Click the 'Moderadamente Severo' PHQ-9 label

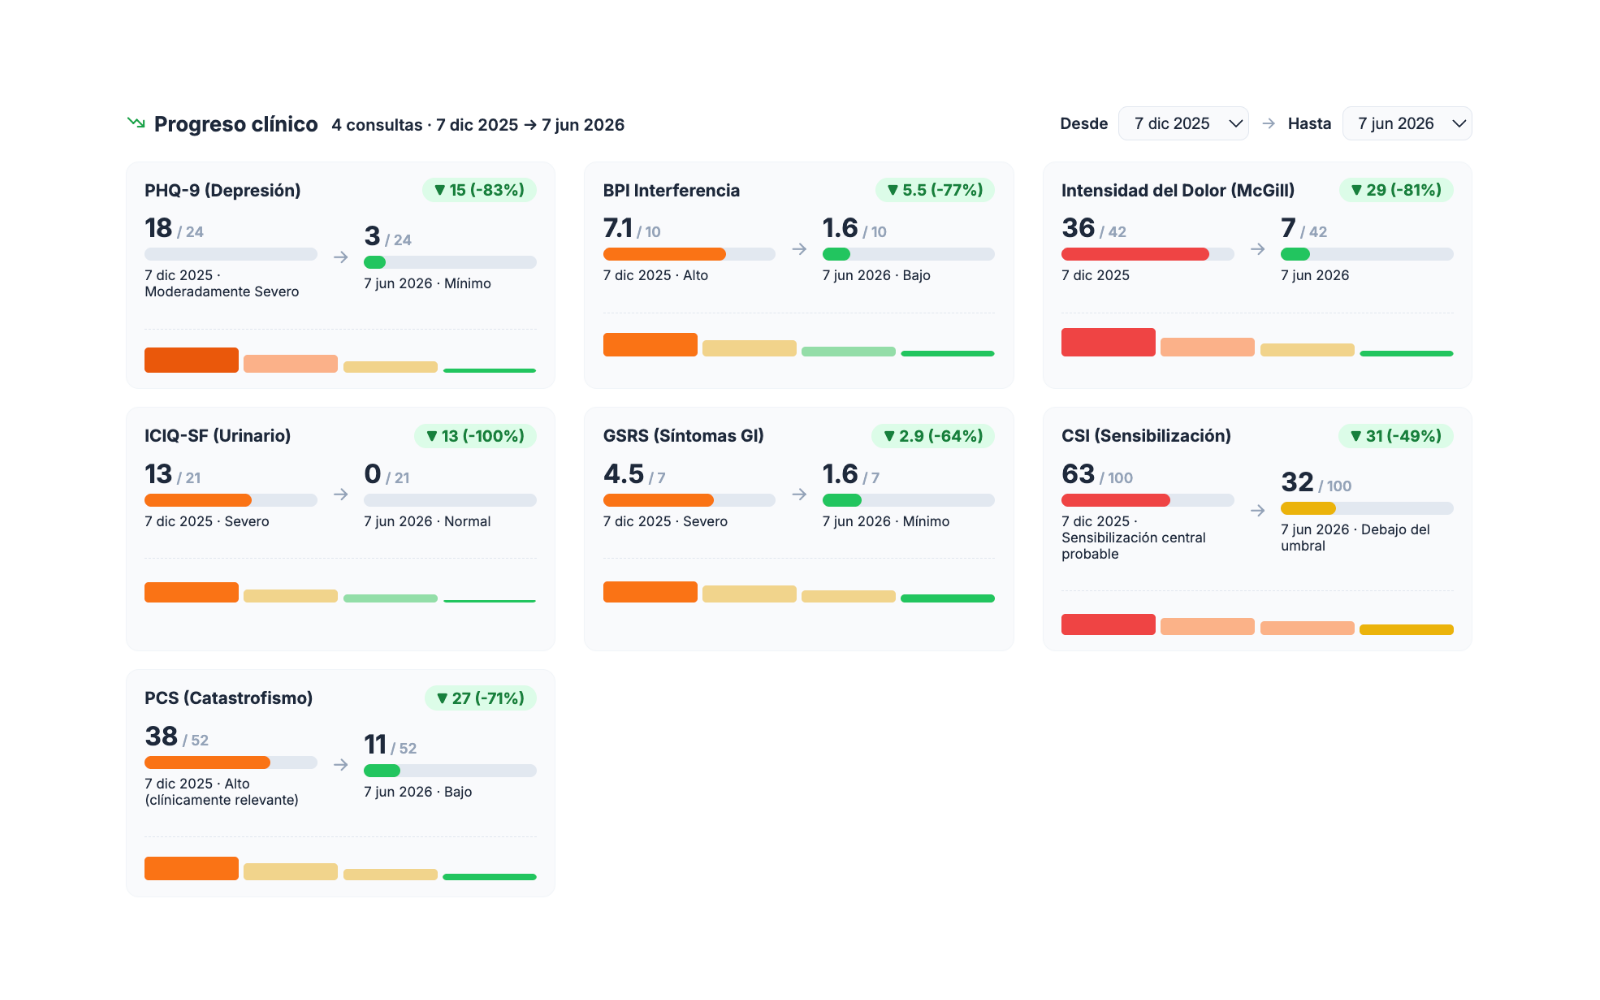[x=222, y=292]
